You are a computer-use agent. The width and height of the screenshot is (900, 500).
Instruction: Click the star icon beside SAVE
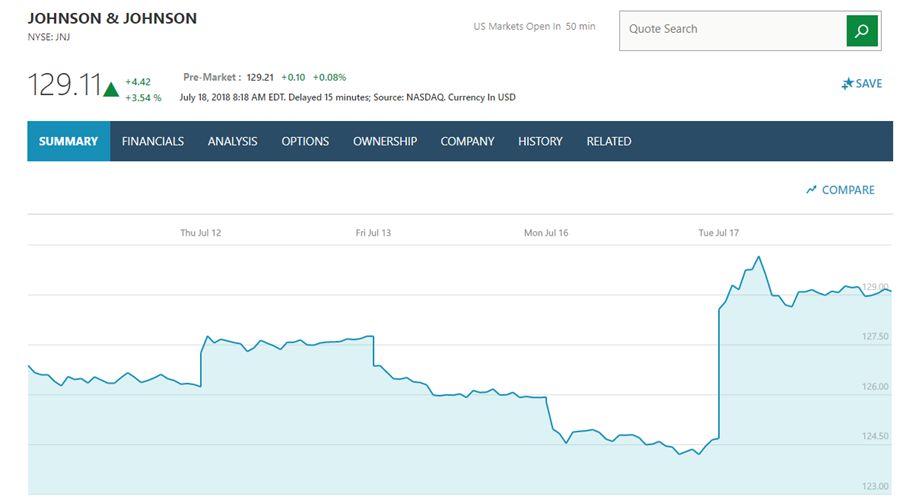point(847,84)
